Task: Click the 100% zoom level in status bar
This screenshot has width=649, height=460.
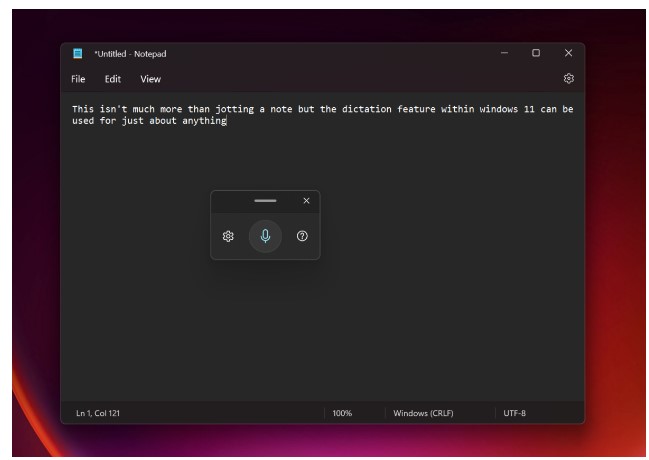Action: click(x=342, y=413)
